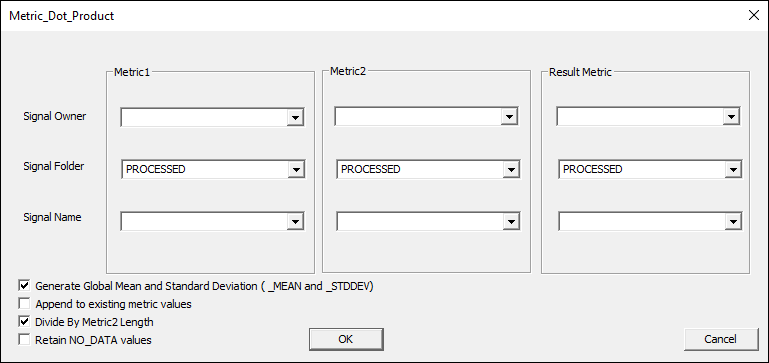
Task: Expand Metric2 Signal Name dropdown arrow
Action: point(511,222)
